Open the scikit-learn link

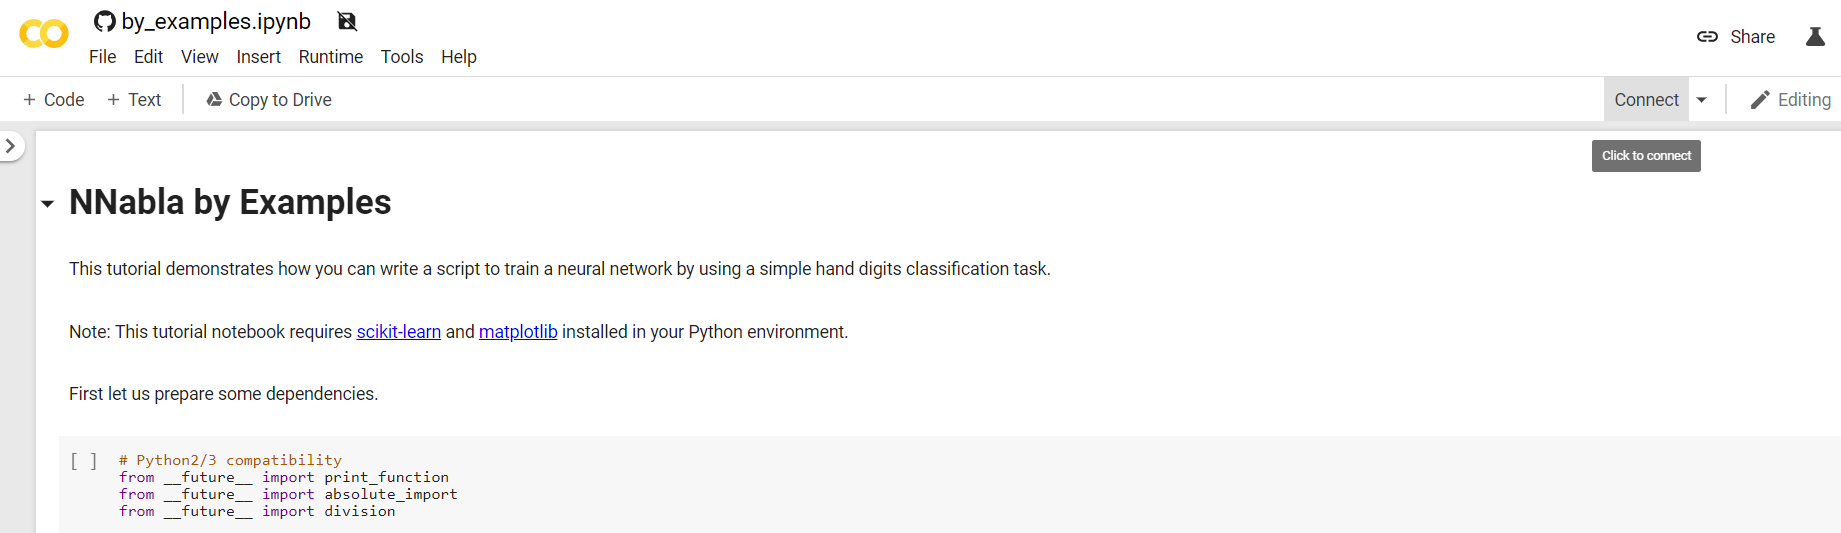pyautogui.click(x=399, y=332)
